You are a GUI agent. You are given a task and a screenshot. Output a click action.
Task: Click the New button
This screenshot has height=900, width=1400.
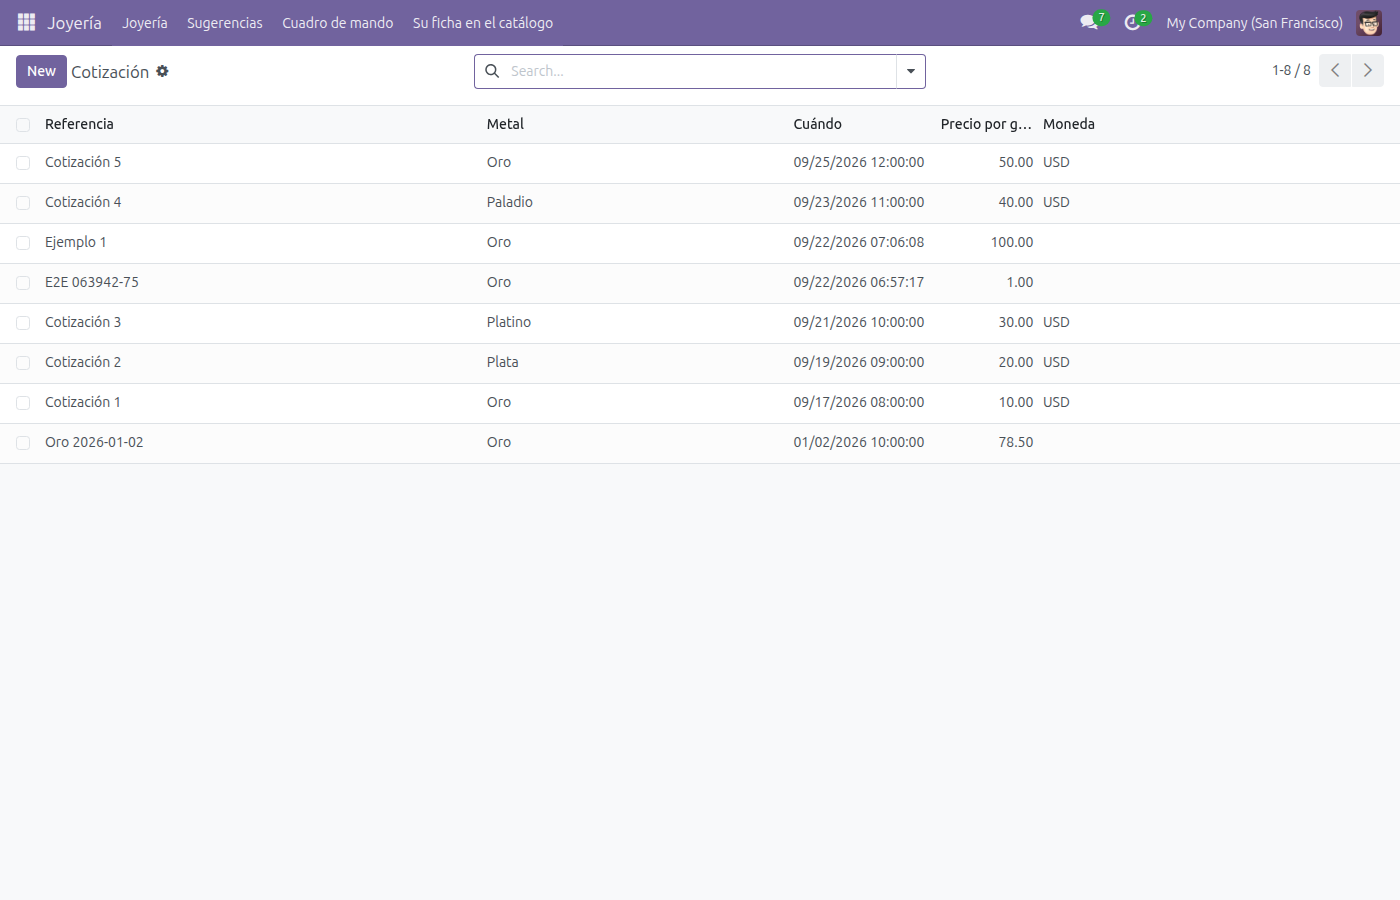click(41, 71)
